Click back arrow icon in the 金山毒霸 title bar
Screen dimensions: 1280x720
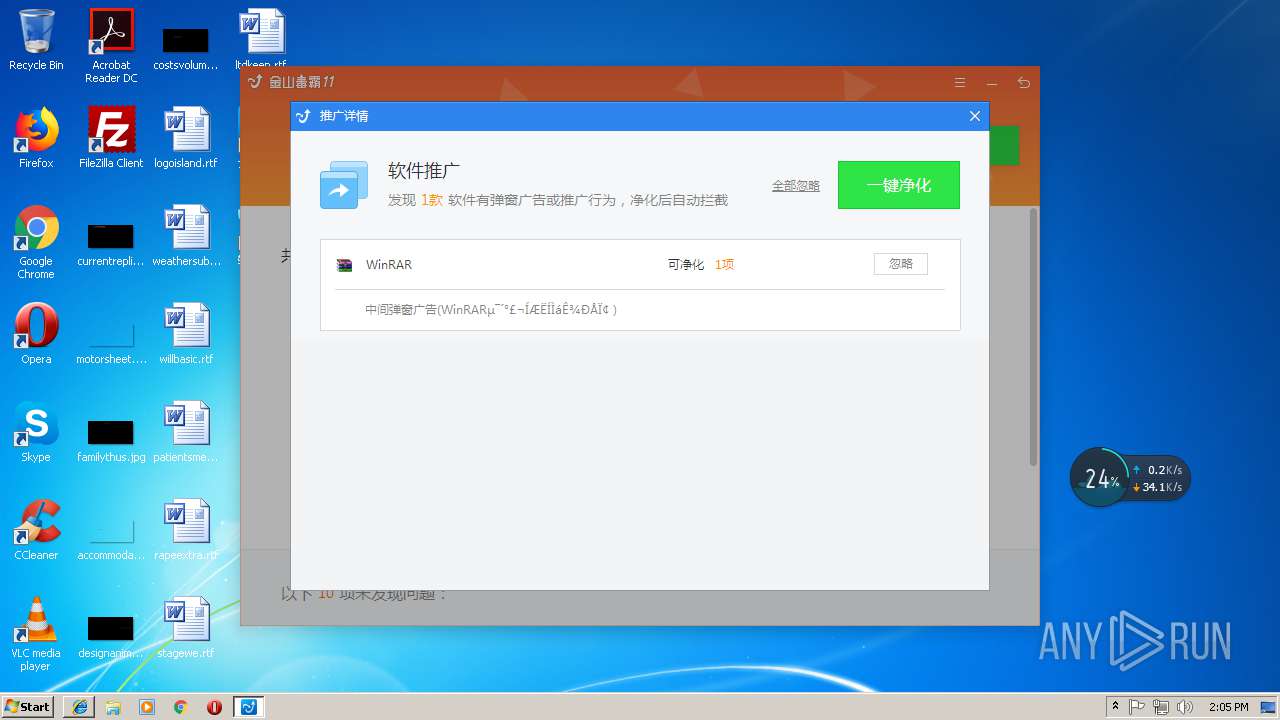[1023, 83]
